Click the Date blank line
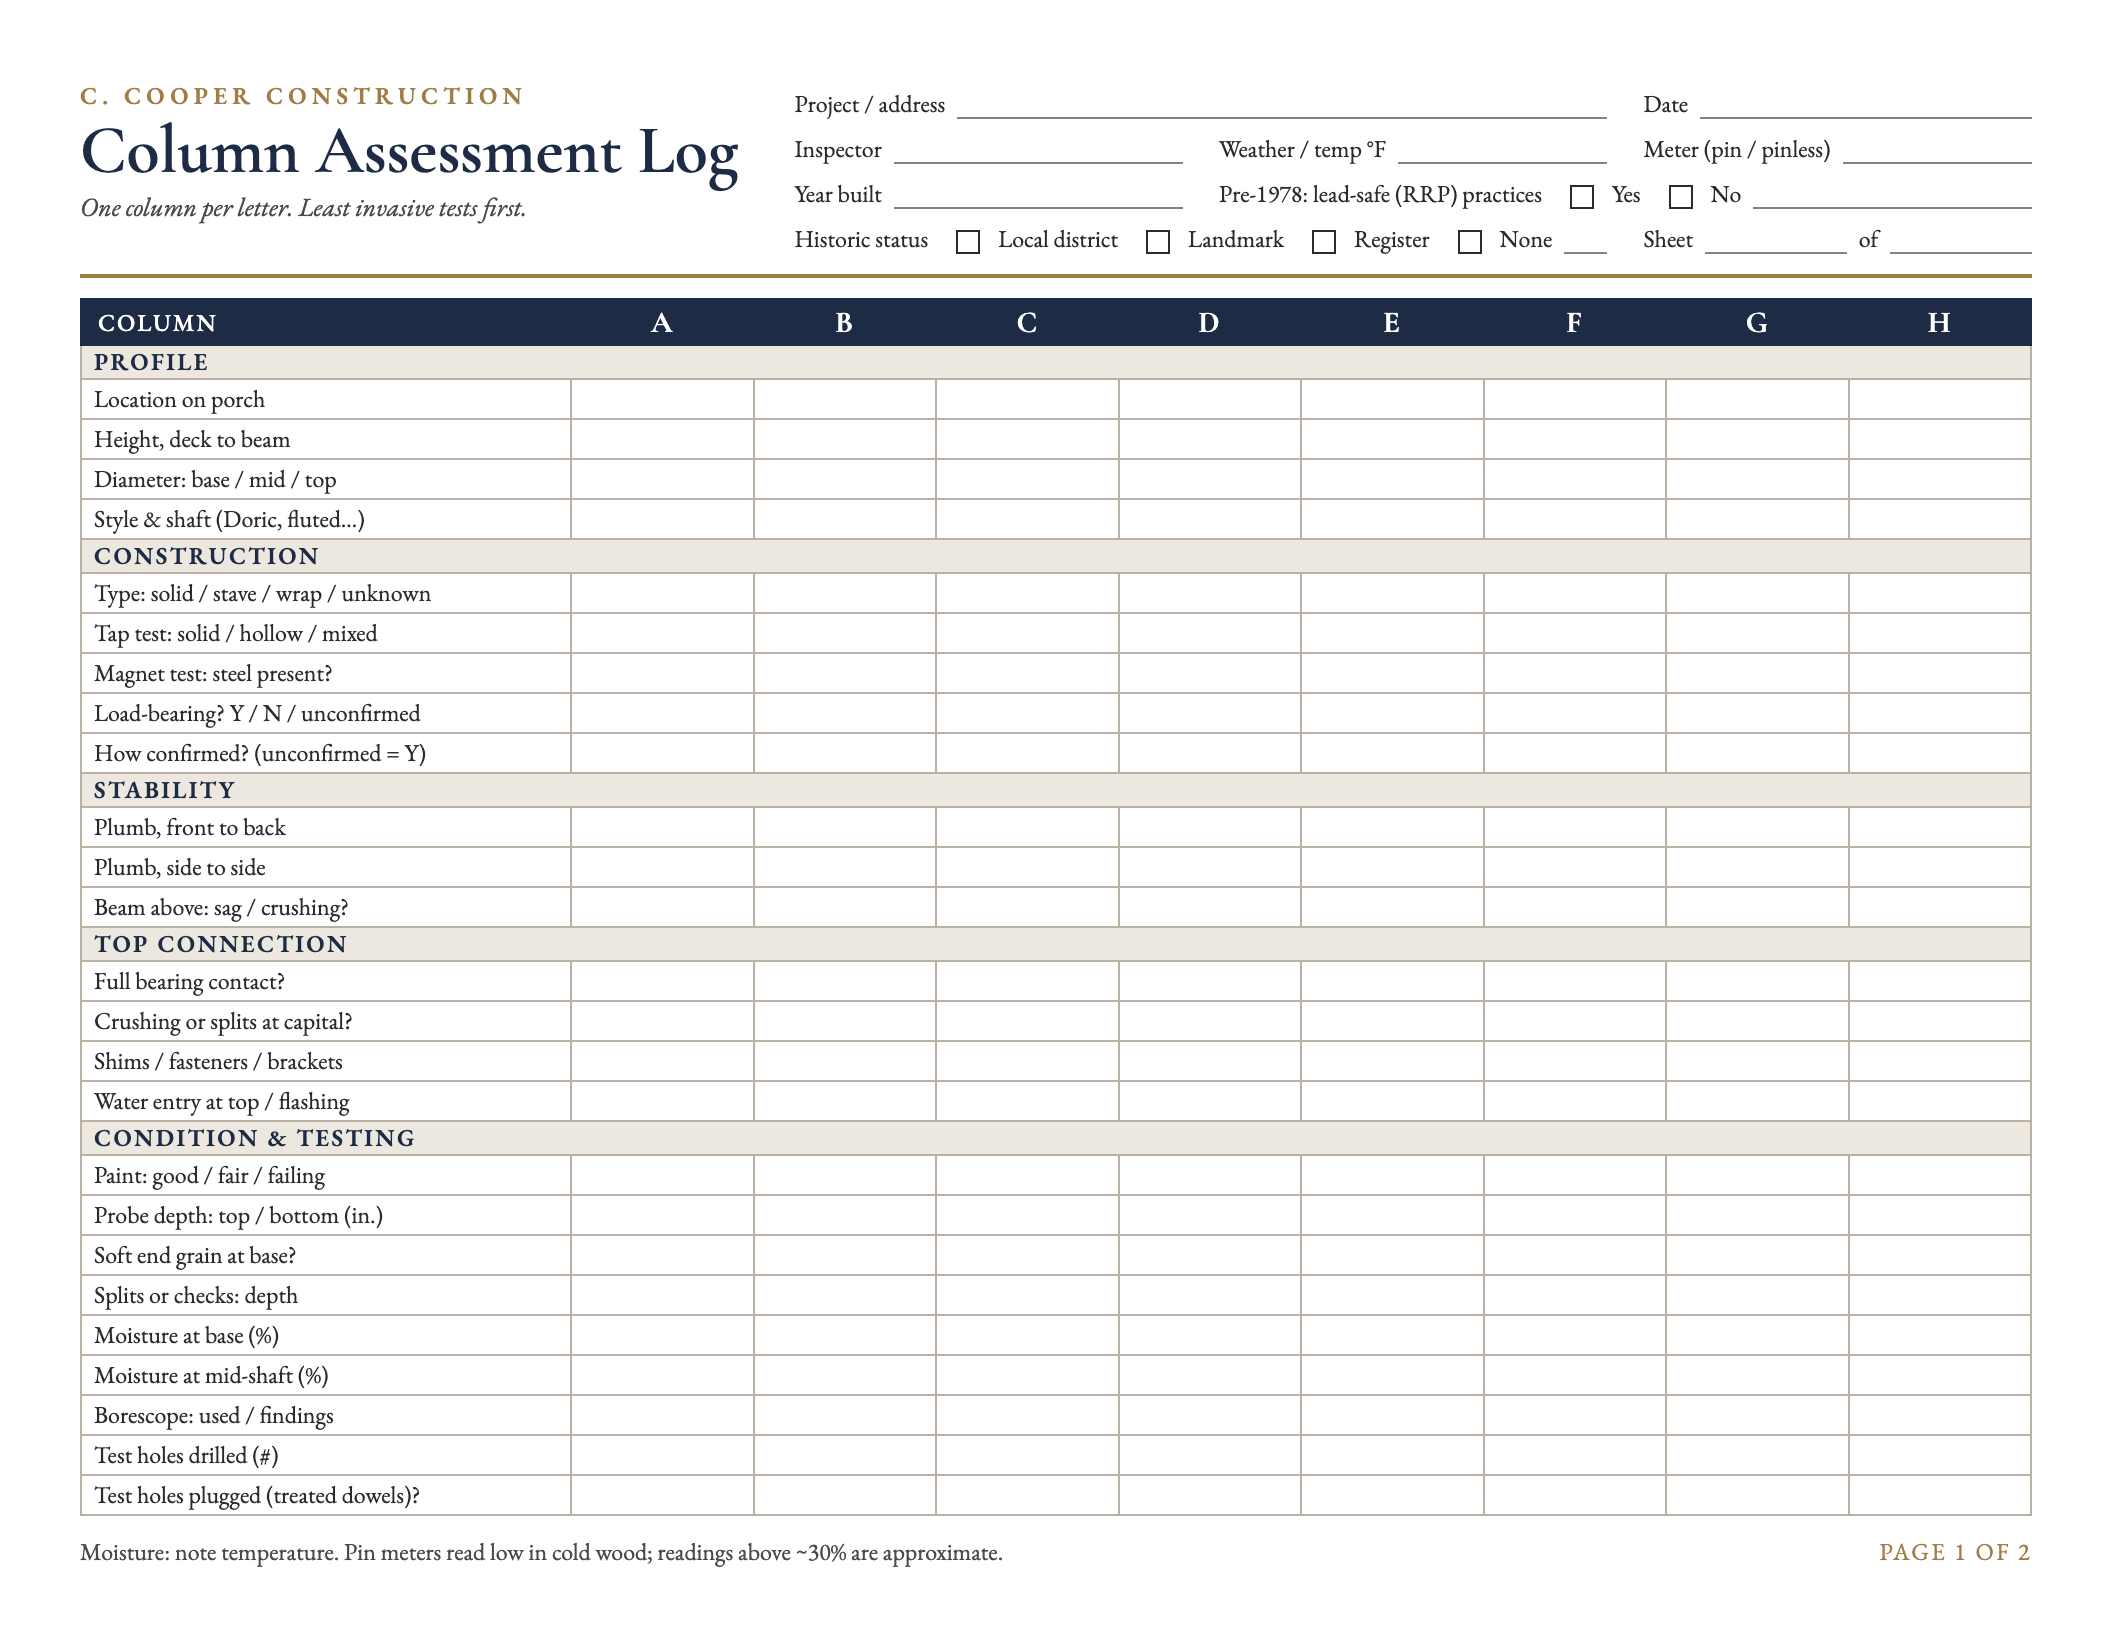The image size is (2112, 1632). coord(1866,106)
